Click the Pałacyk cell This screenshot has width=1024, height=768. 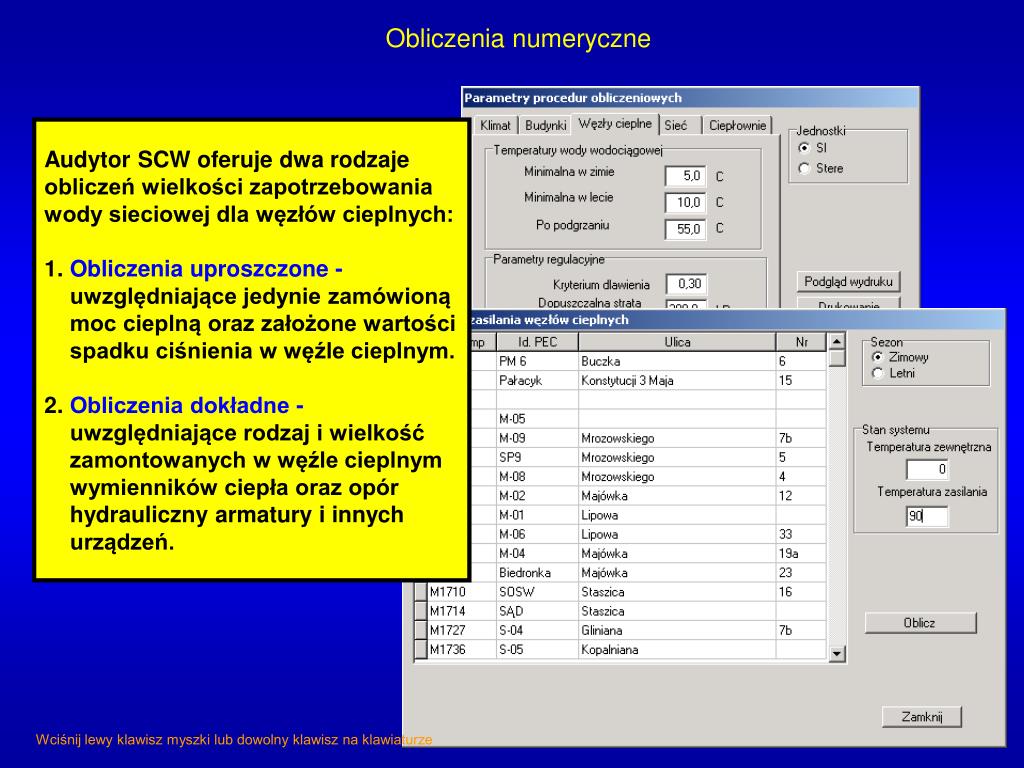coord(537,381)
